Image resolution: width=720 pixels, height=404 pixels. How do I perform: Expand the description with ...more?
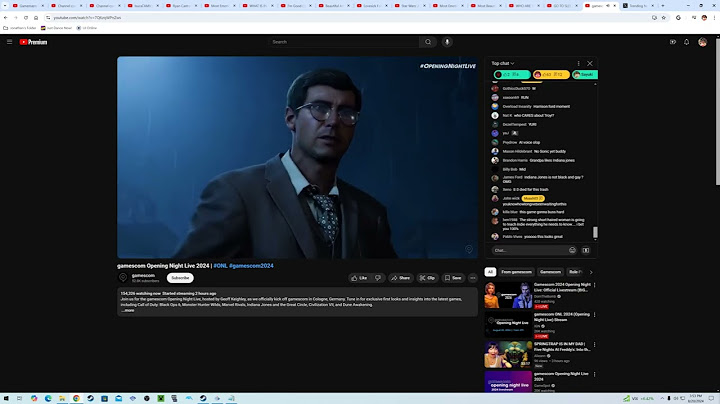(x=128, y=310)
